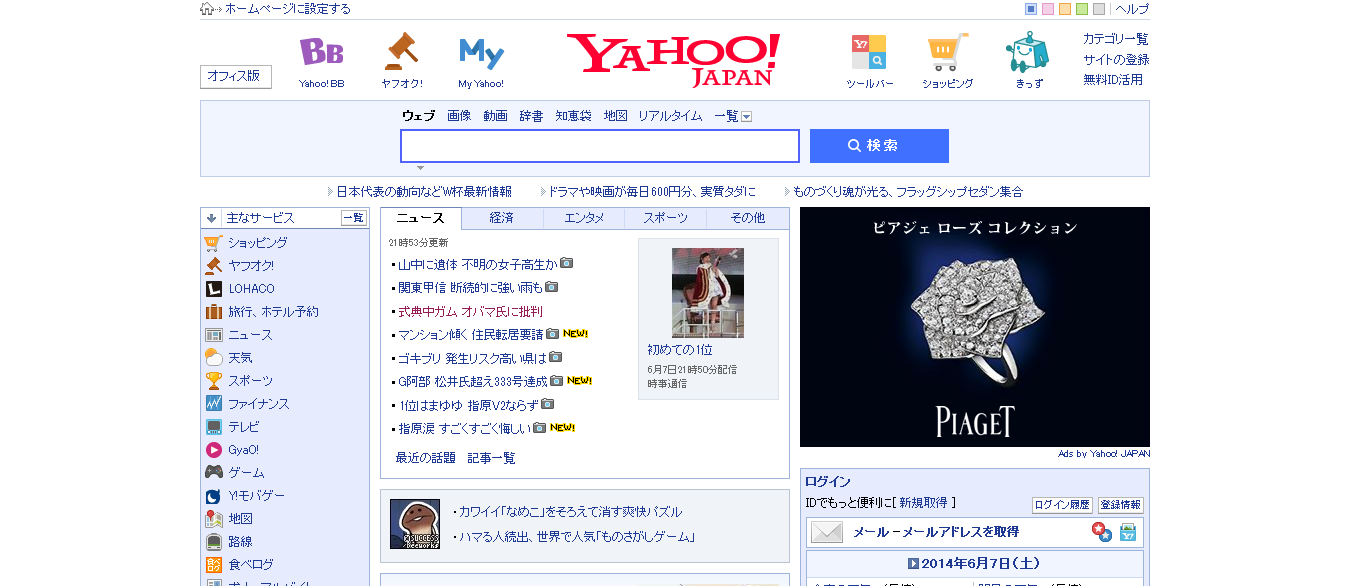This screenshot has width=1349, height=586.
Task: Click the ヤフオク! gavel icon in the sidebar
Action: (x=213, y=265)
